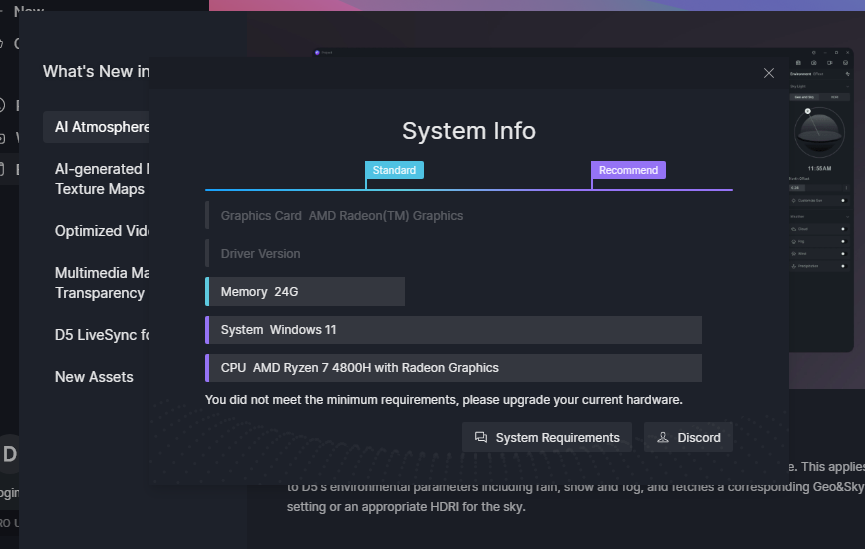Select AI Atmosphere in What's New list
Image resolution: width=865 pixels, height=549 pixels.
click(97, 127)
